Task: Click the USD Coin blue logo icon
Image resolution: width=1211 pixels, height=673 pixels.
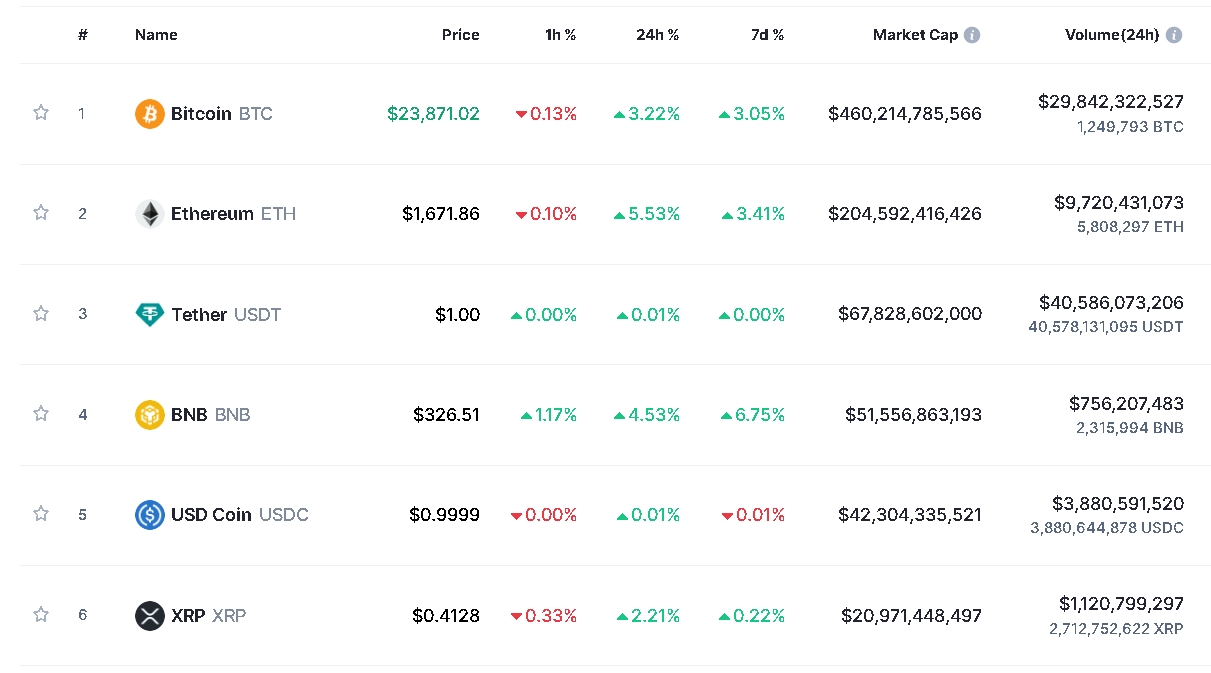Action: pos(150,515)
